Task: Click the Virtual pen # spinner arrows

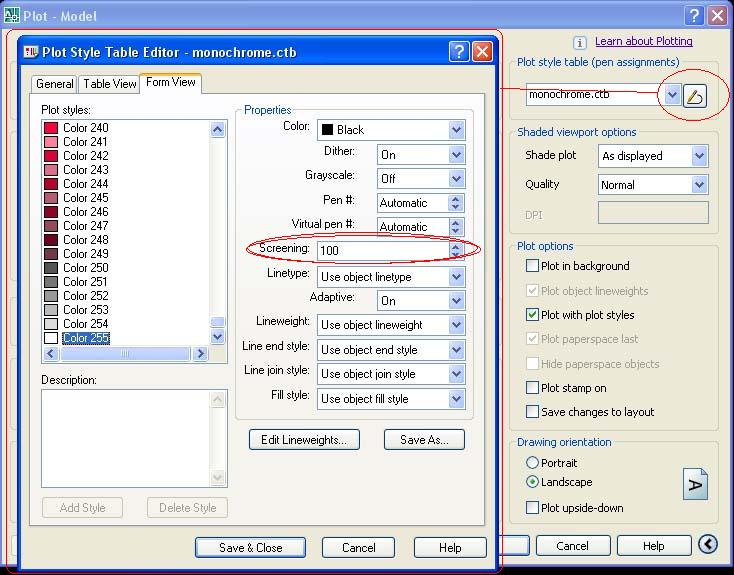Action: point(455,227)
